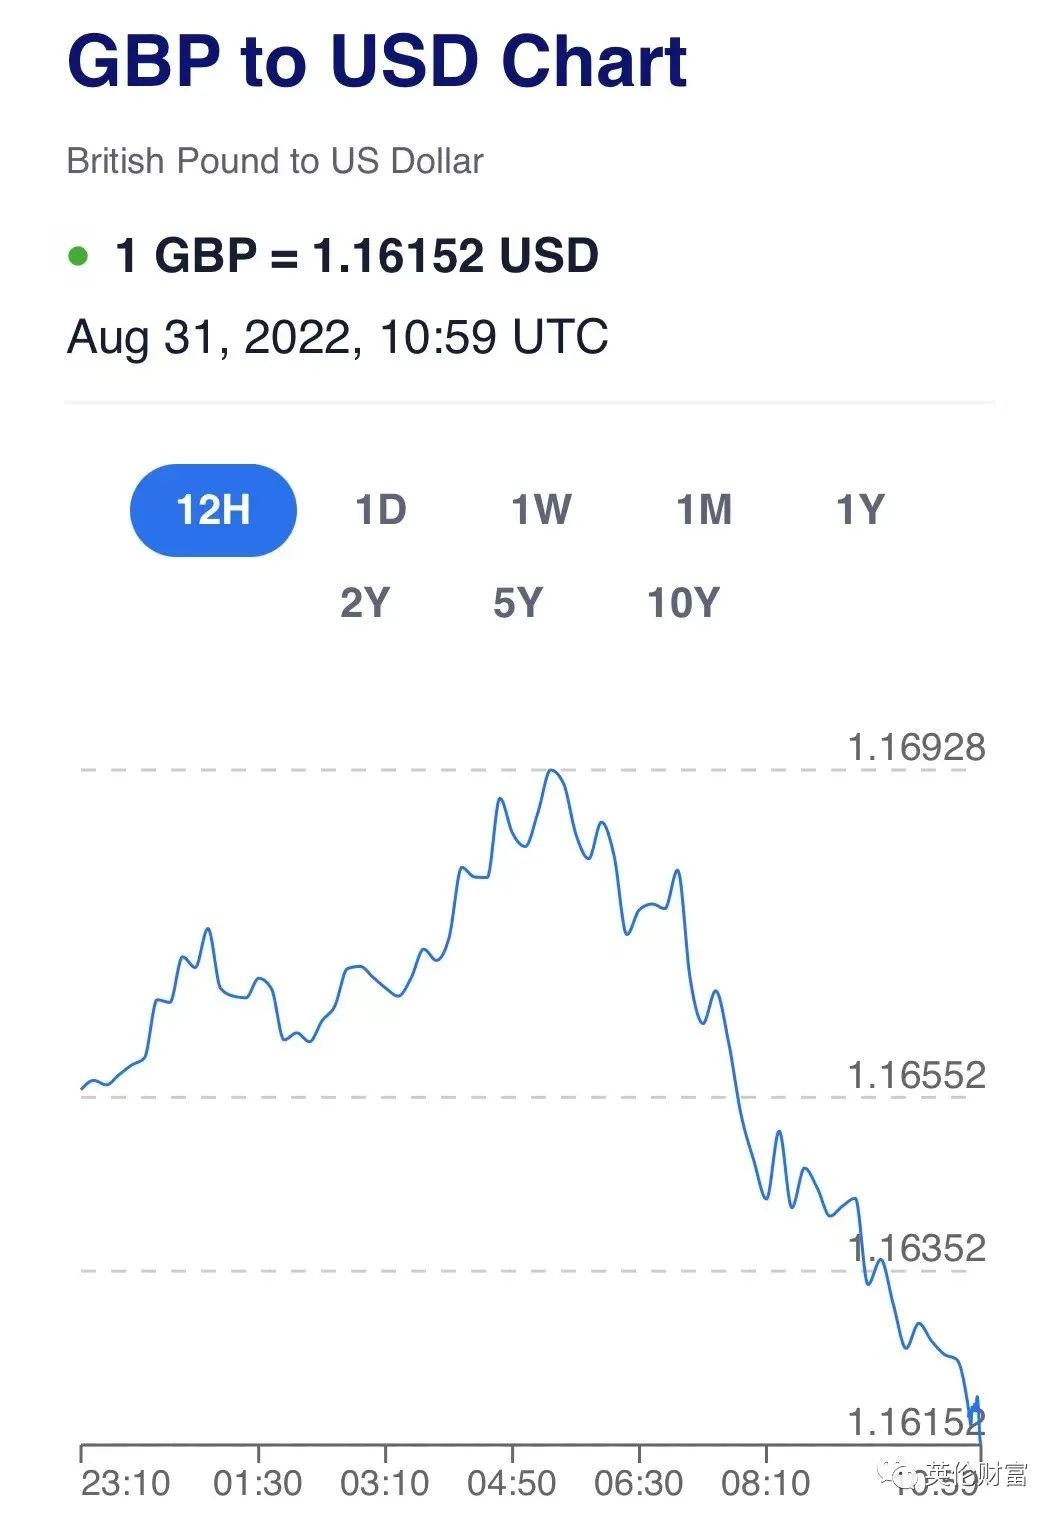
Task: Switch chart to 1D range
Action: point(381,510)
